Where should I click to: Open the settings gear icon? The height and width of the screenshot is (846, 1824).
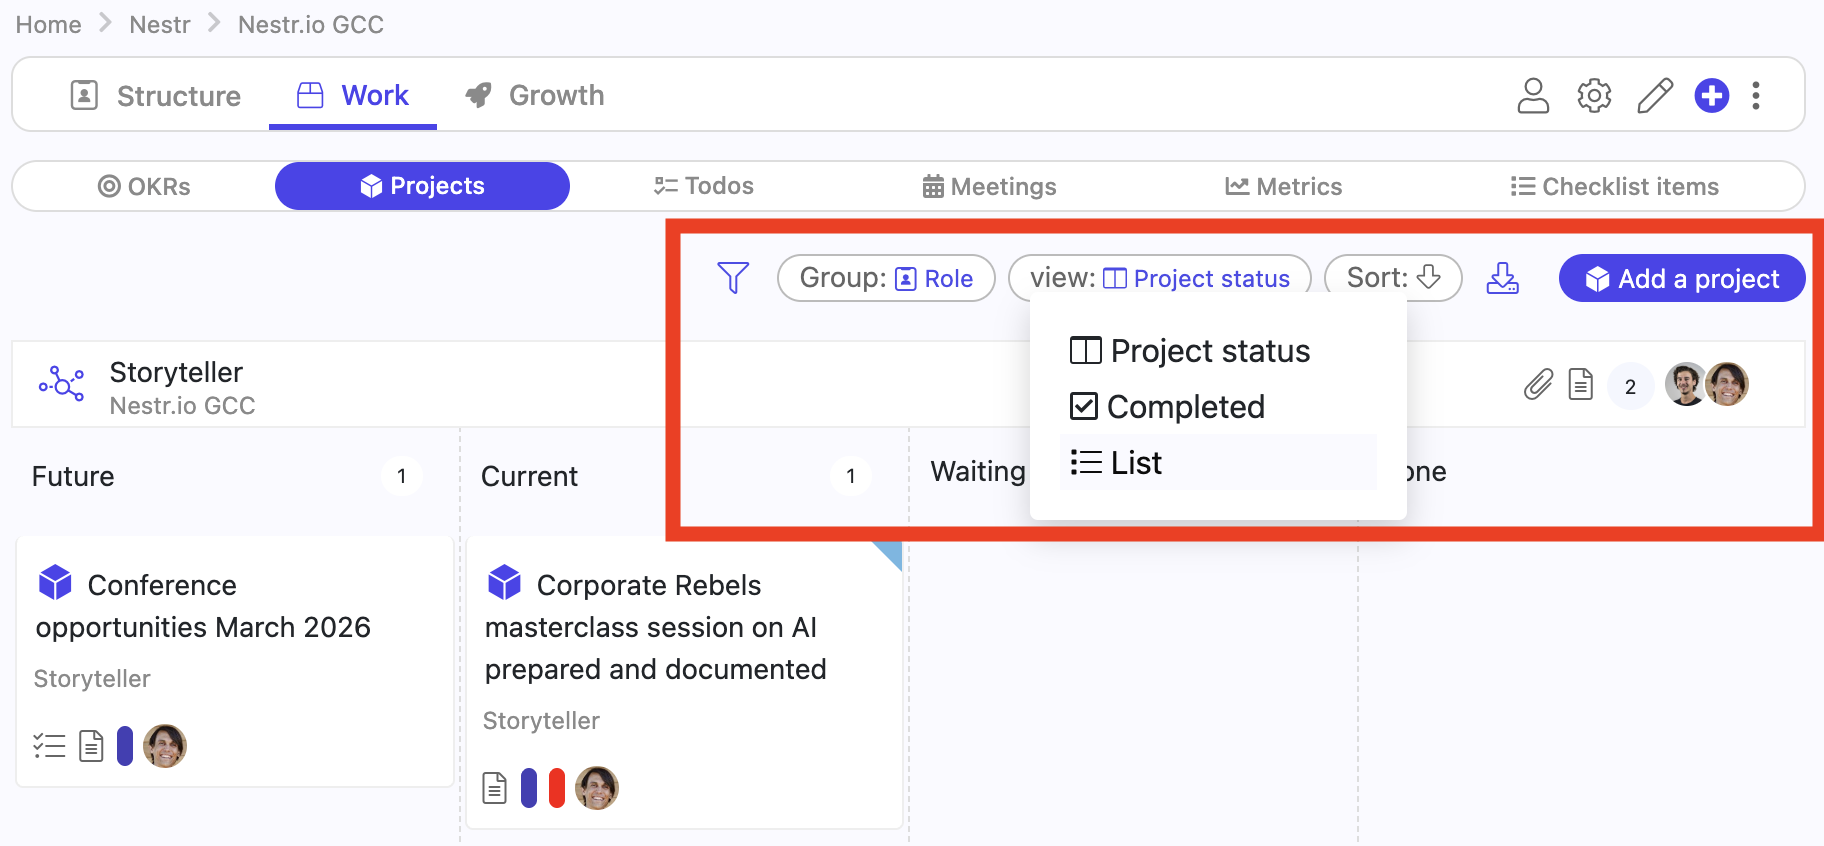click(1594, 96)
